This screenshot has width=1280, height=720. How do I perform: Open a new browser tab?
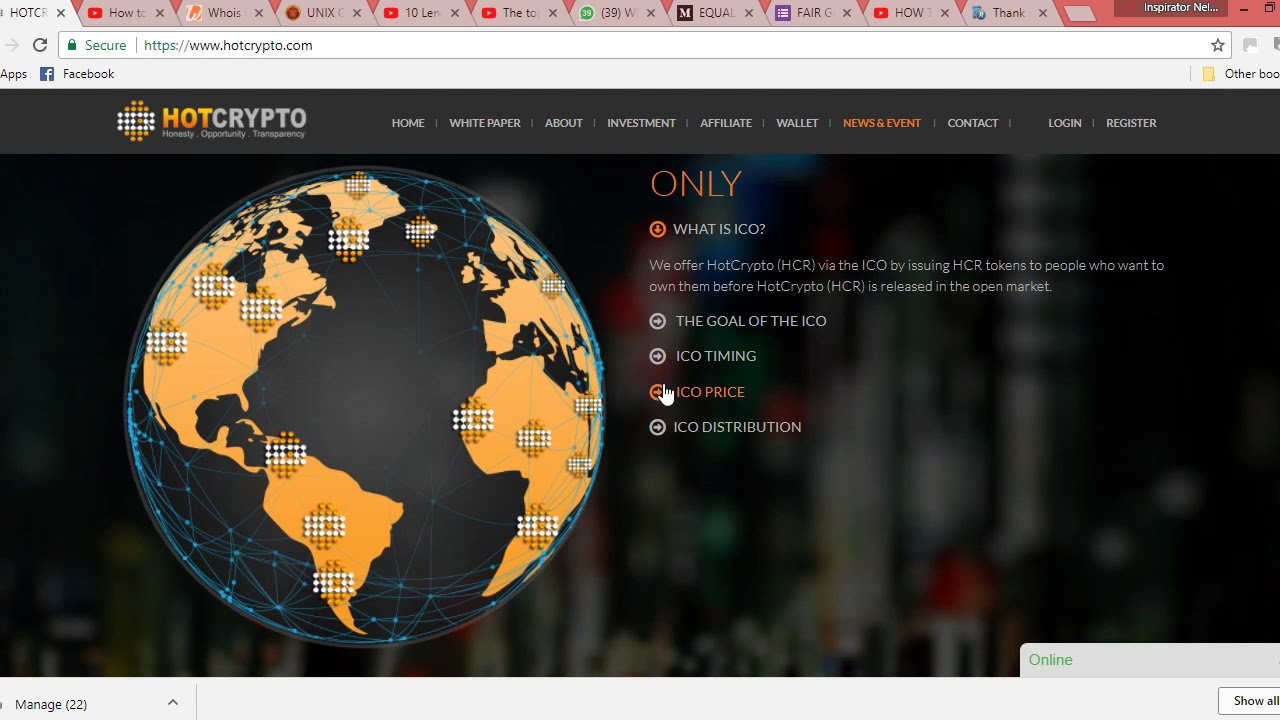click(1080, 14)
